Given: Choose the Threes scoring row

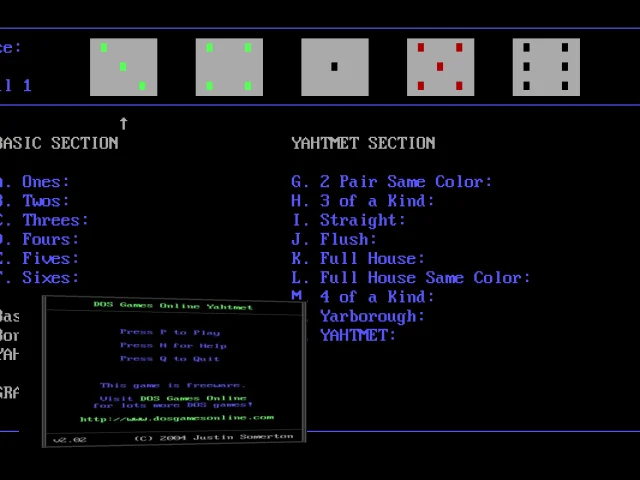Looking at the screenshot, I should [x=44, y=220].
